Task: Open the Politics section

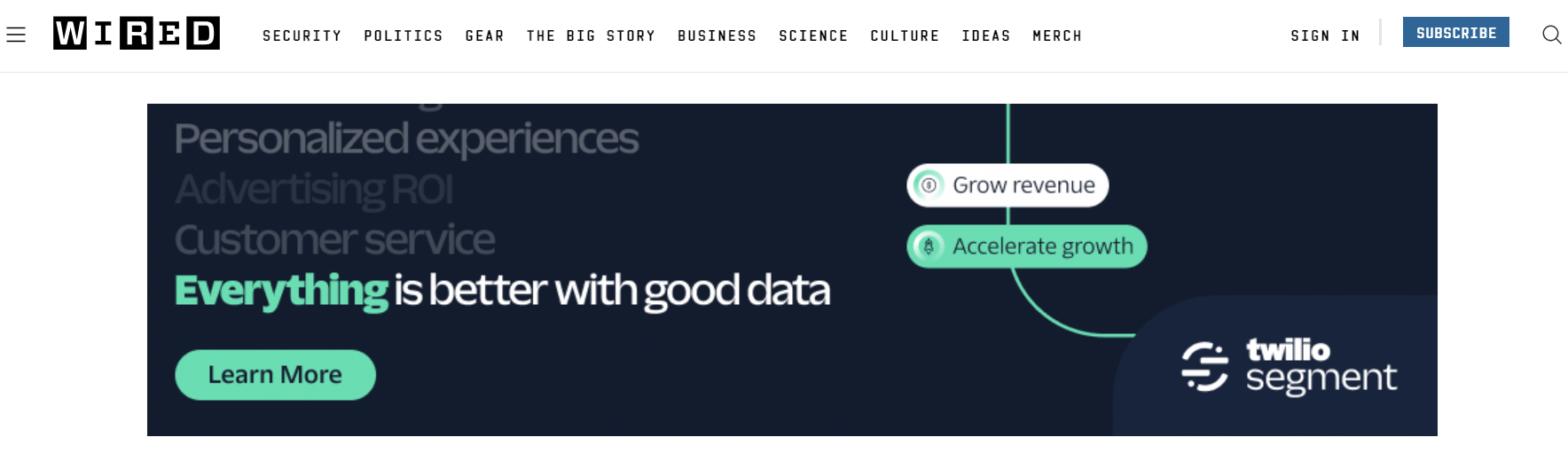Action: [x=403, y=36]
